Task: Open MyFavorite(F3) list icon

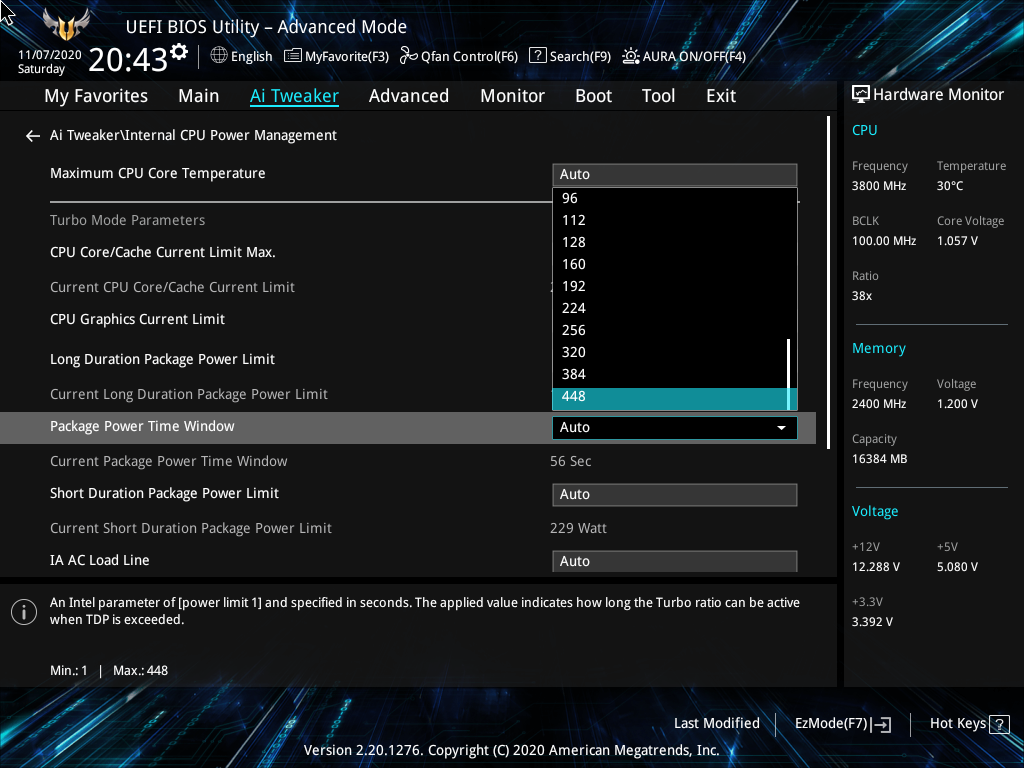Action: click(x=293, y=56)
